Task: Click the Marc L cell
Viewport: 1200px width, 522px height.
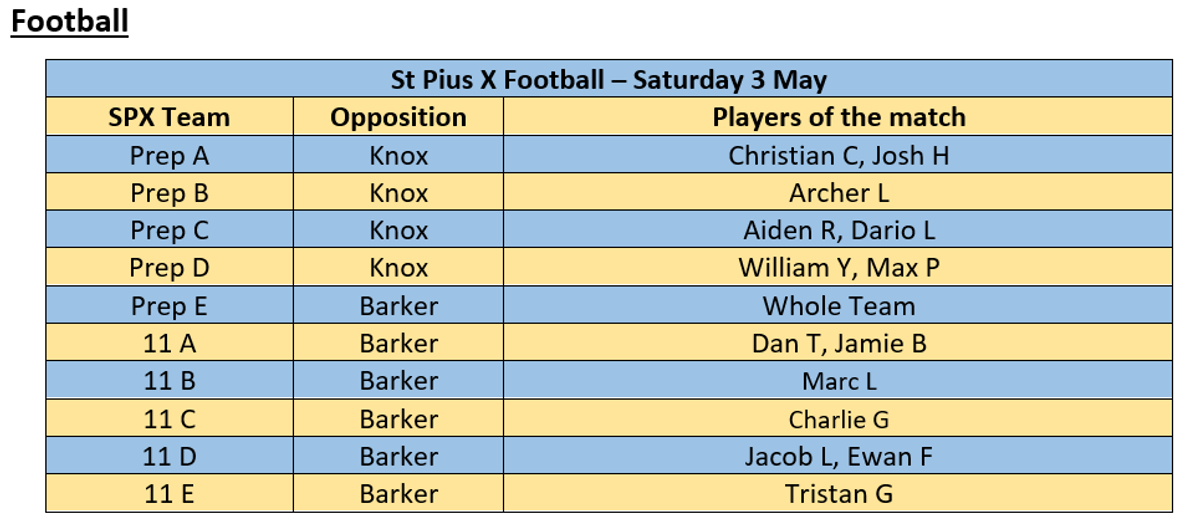Action: (x=838, y=381)
